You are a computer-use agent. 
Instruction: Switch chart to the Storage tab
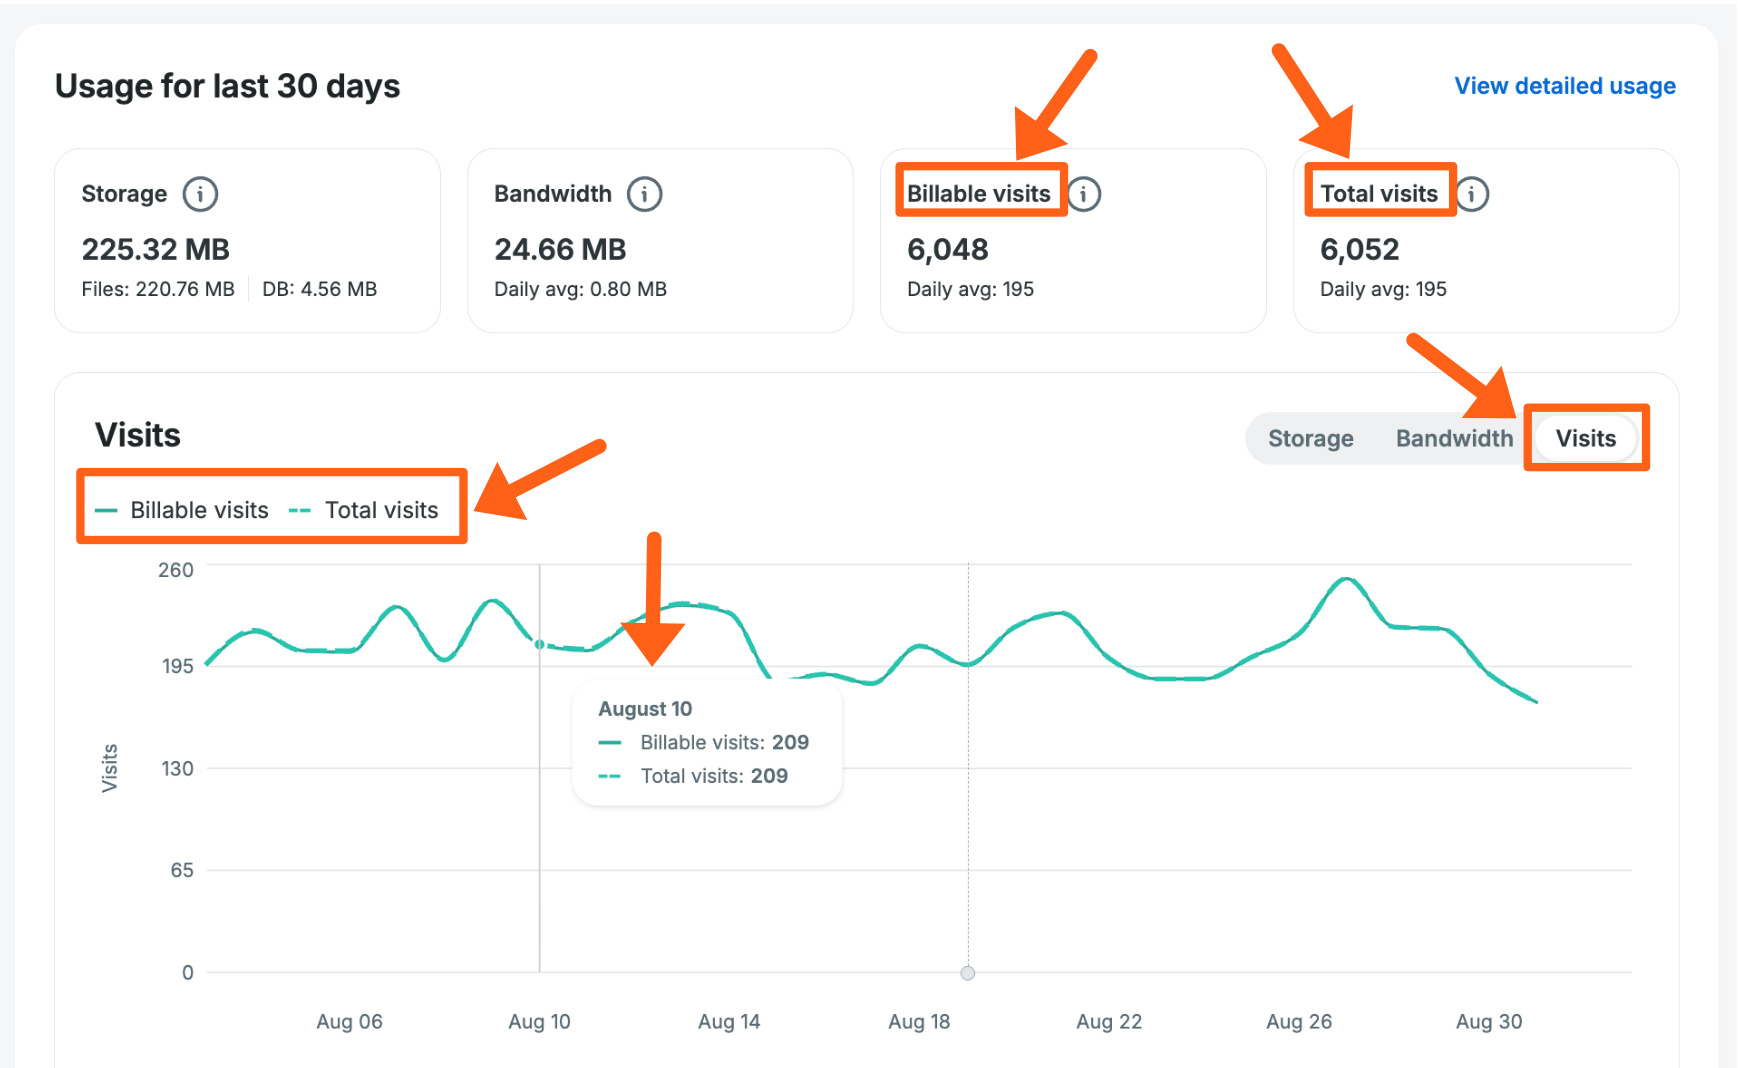click(x=1310, y=439)
